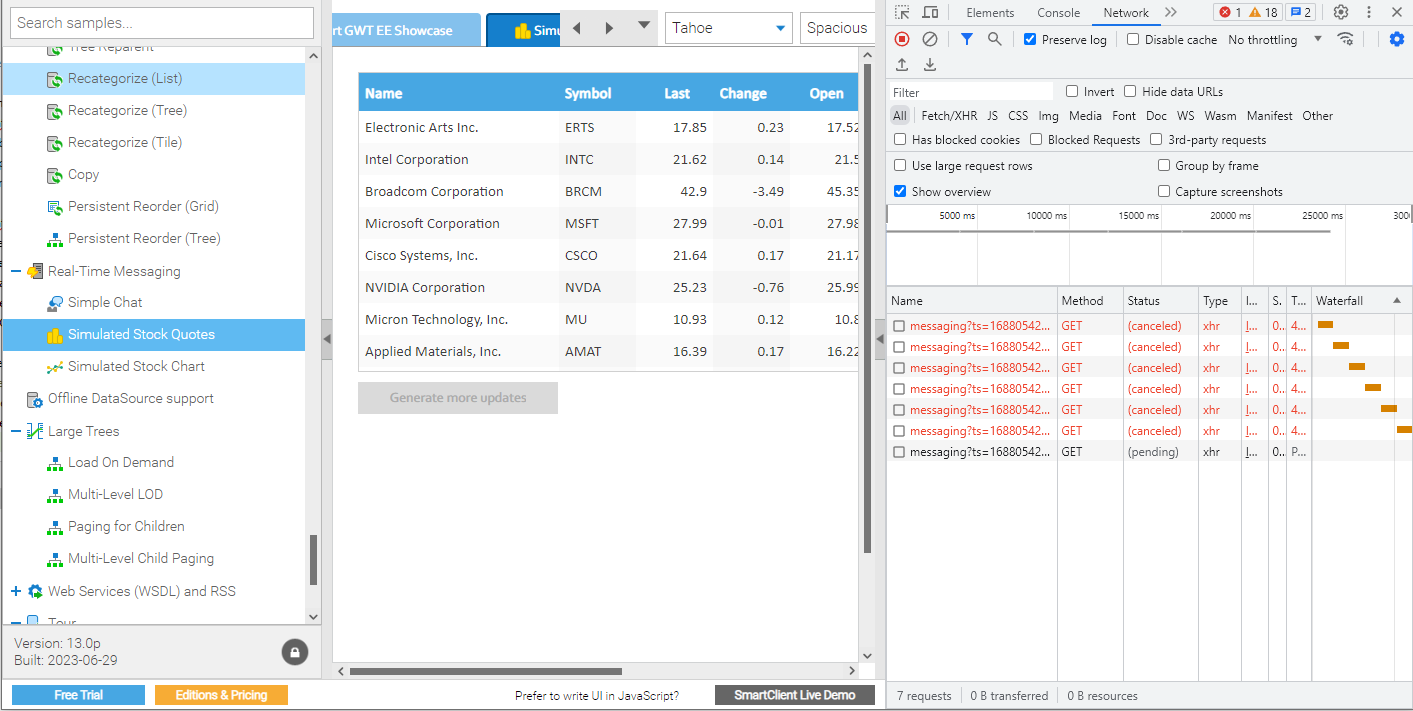Clear the network log
1413x711 pixels.
pyautogui.click(x=930, y=39)
